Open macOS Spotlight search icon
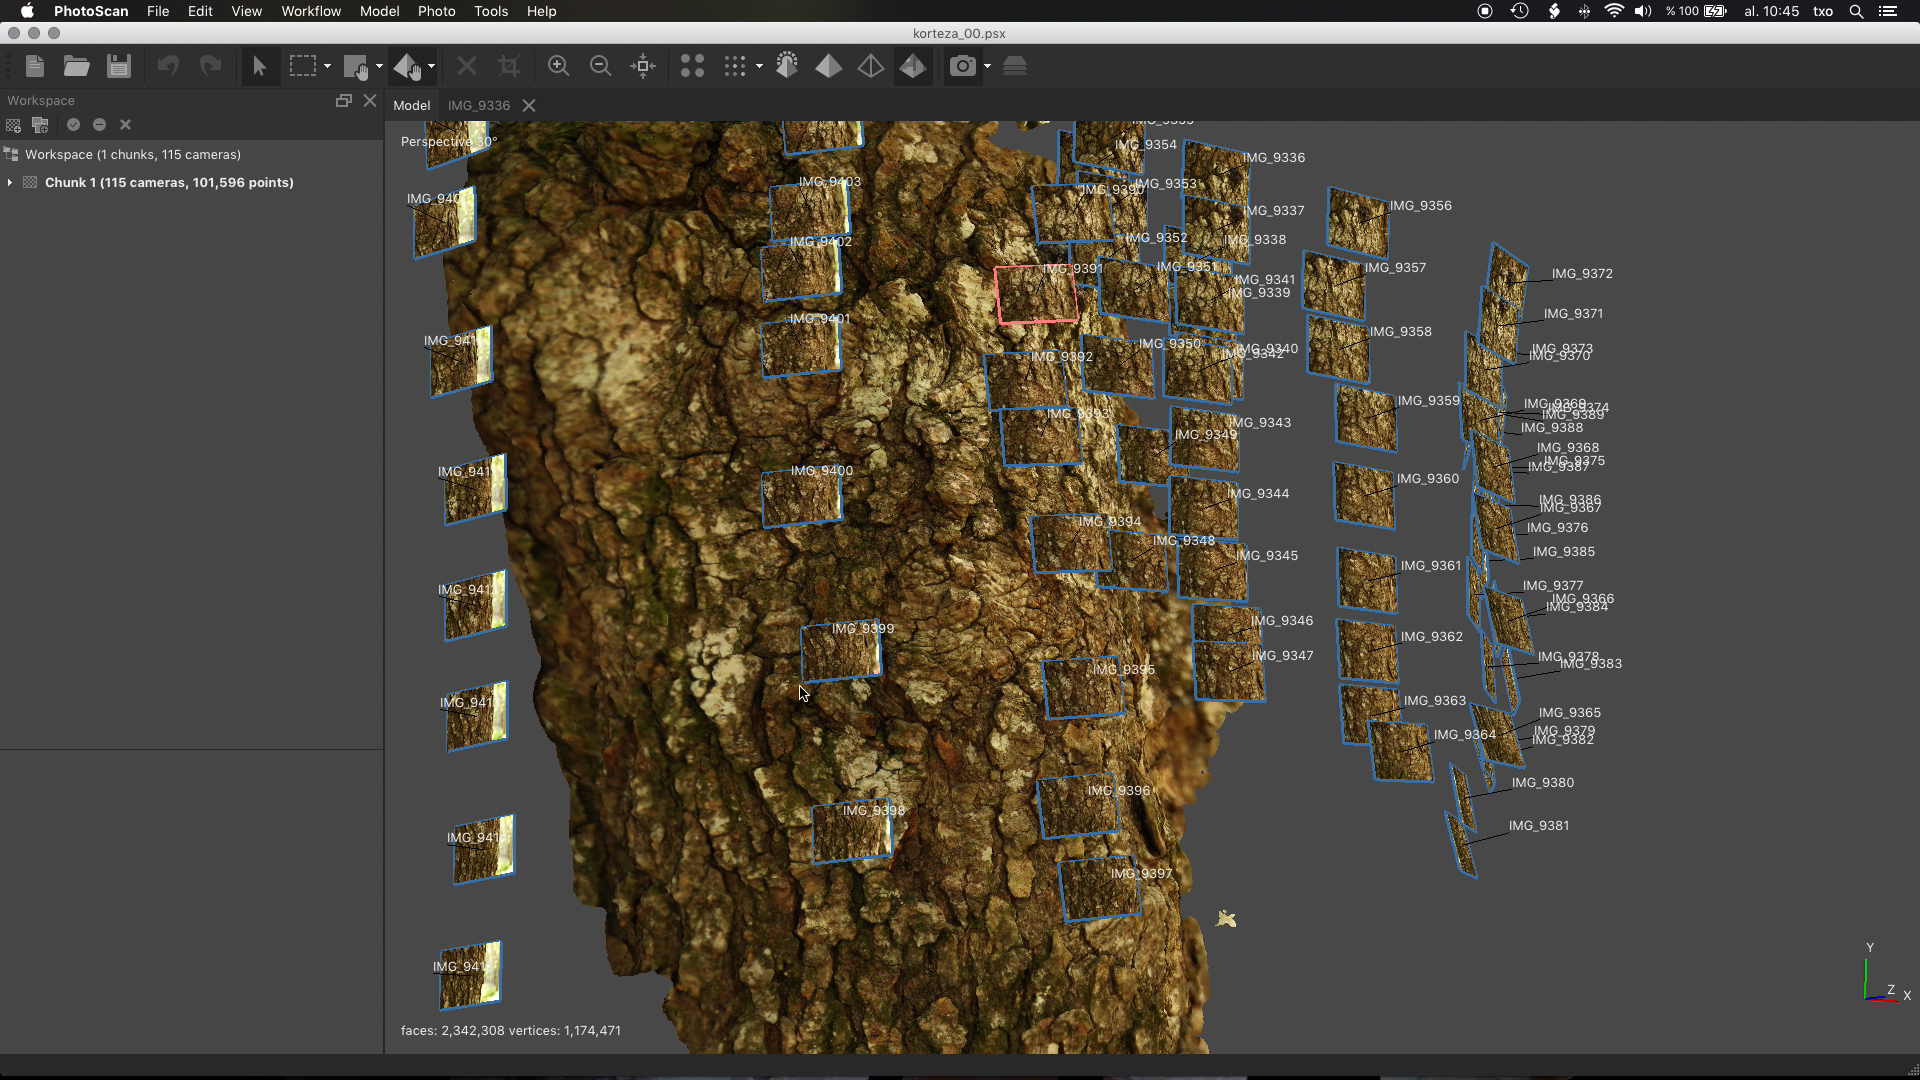The image size is (1920, 1080). point(1856,11)
